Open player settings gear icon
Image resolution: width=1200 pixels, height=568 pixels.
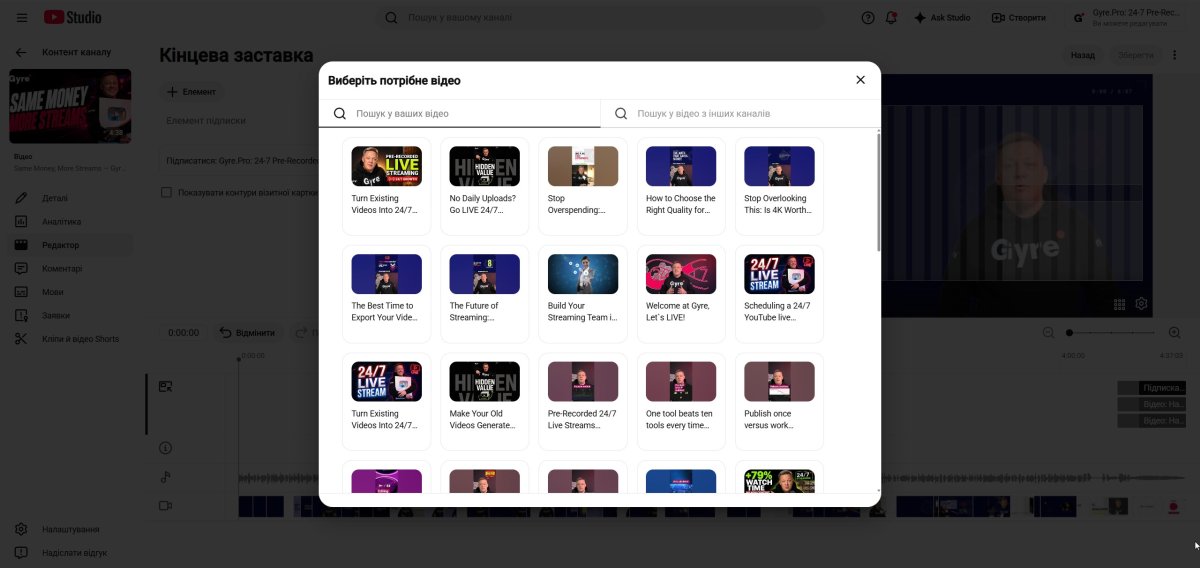click(x=1141, y=304)
